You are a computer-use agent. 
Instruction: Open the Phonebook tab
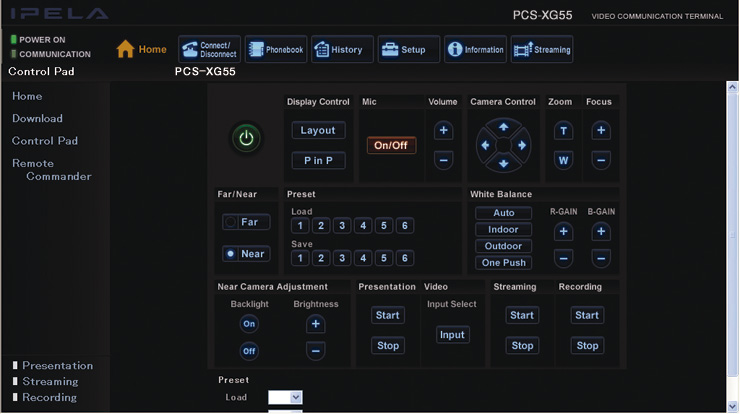pyautogui.click(x=275, y=50)
